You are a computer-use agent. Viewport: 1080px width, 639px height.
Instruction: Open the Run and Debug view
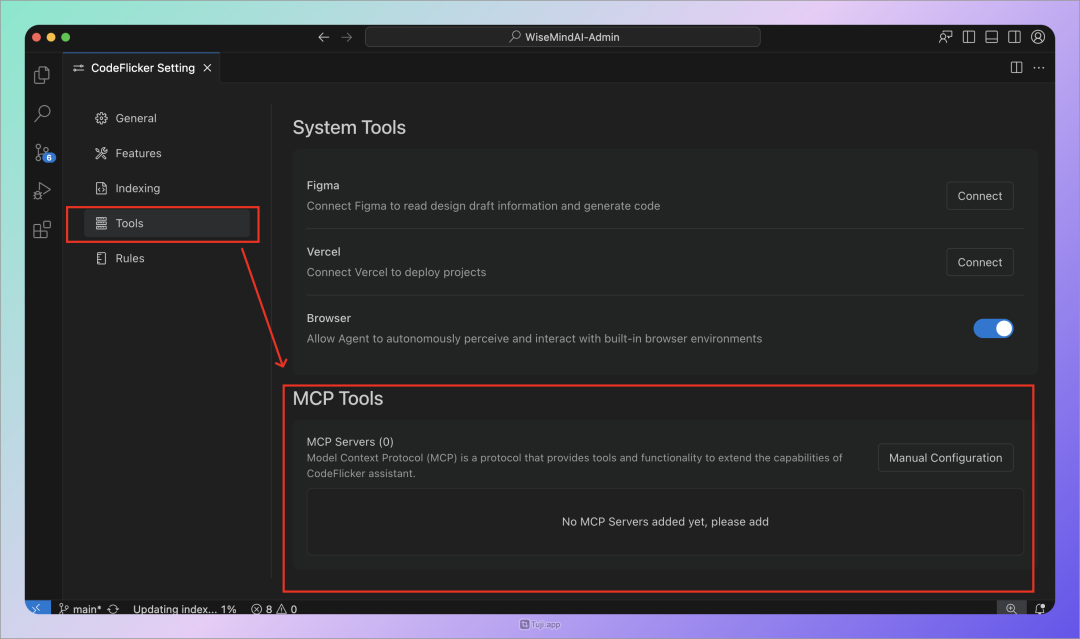point(41,190)
